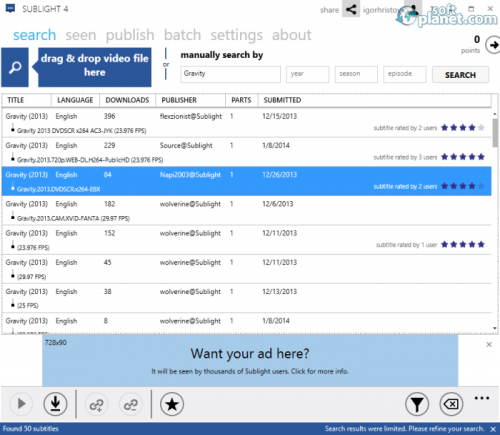The height and width of the screenshot is (435, 500).
Task: Dismiss the search results limited message
Action: (x=493, y=429)
